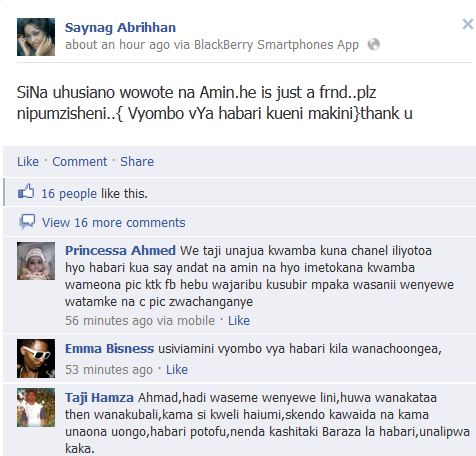The width and height of the screenshot is (476, 456).
Task: Open Saynag Abrihhan name link
Action: [x=120, y=28]
